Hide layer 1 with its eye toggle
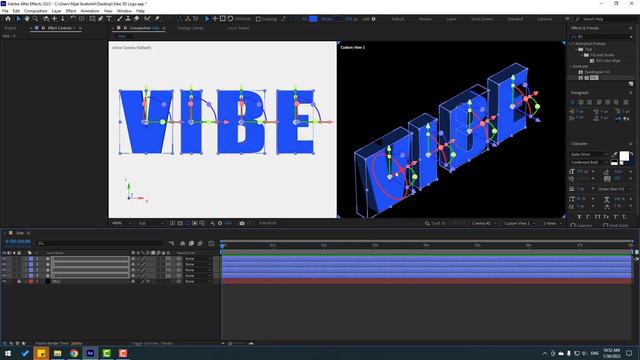The image size is (640, 360). (4, 258)
